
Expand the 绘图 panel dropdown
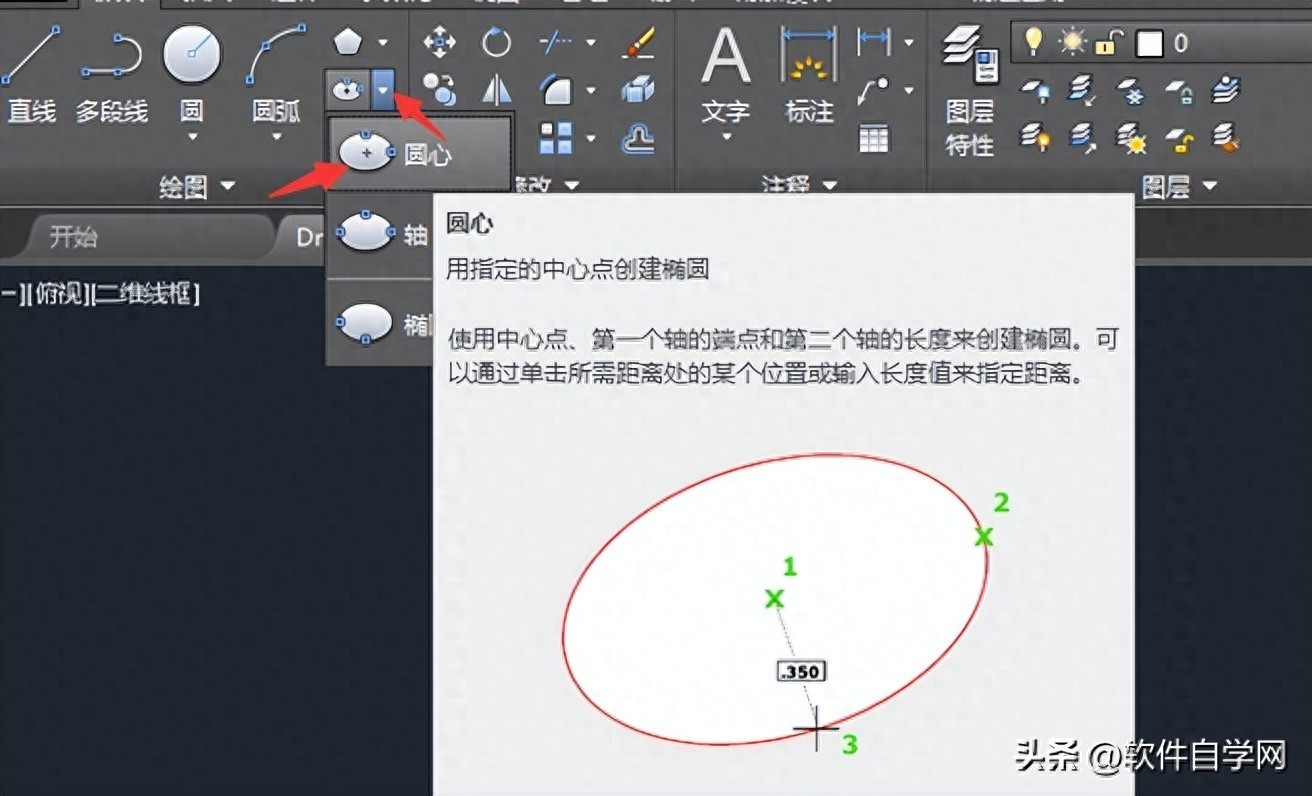[x=227, y=186]
